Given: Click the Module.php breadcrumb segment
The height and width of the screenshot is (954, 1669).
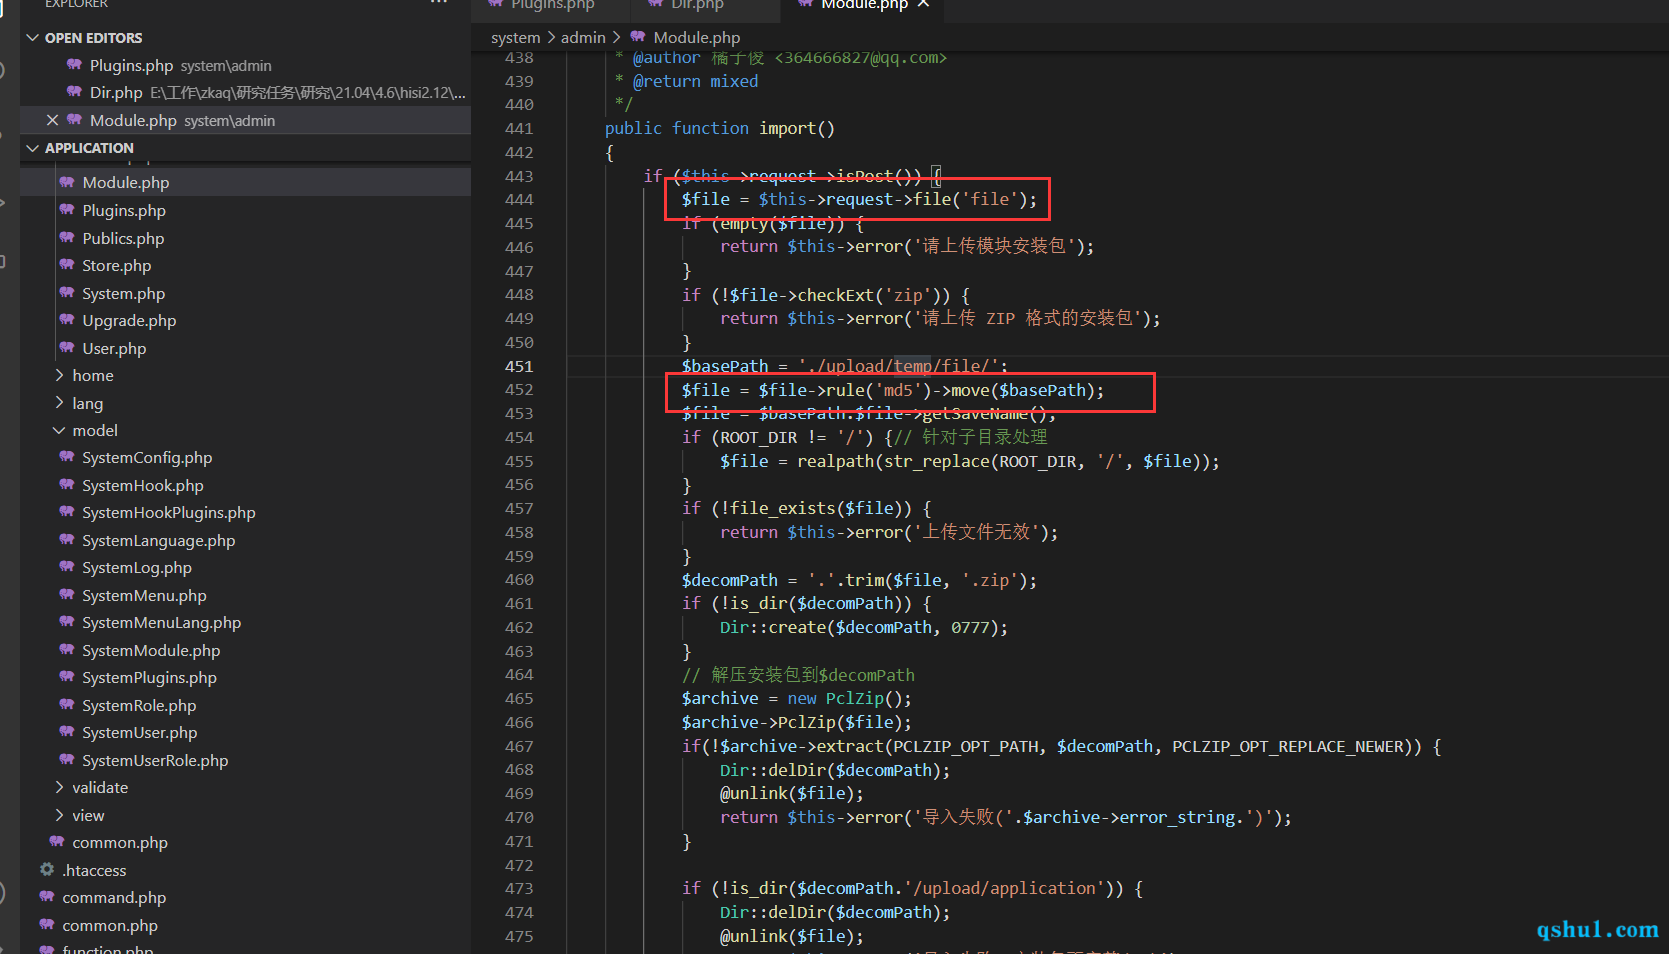Looking at the screenshot, I should (696, 38).
